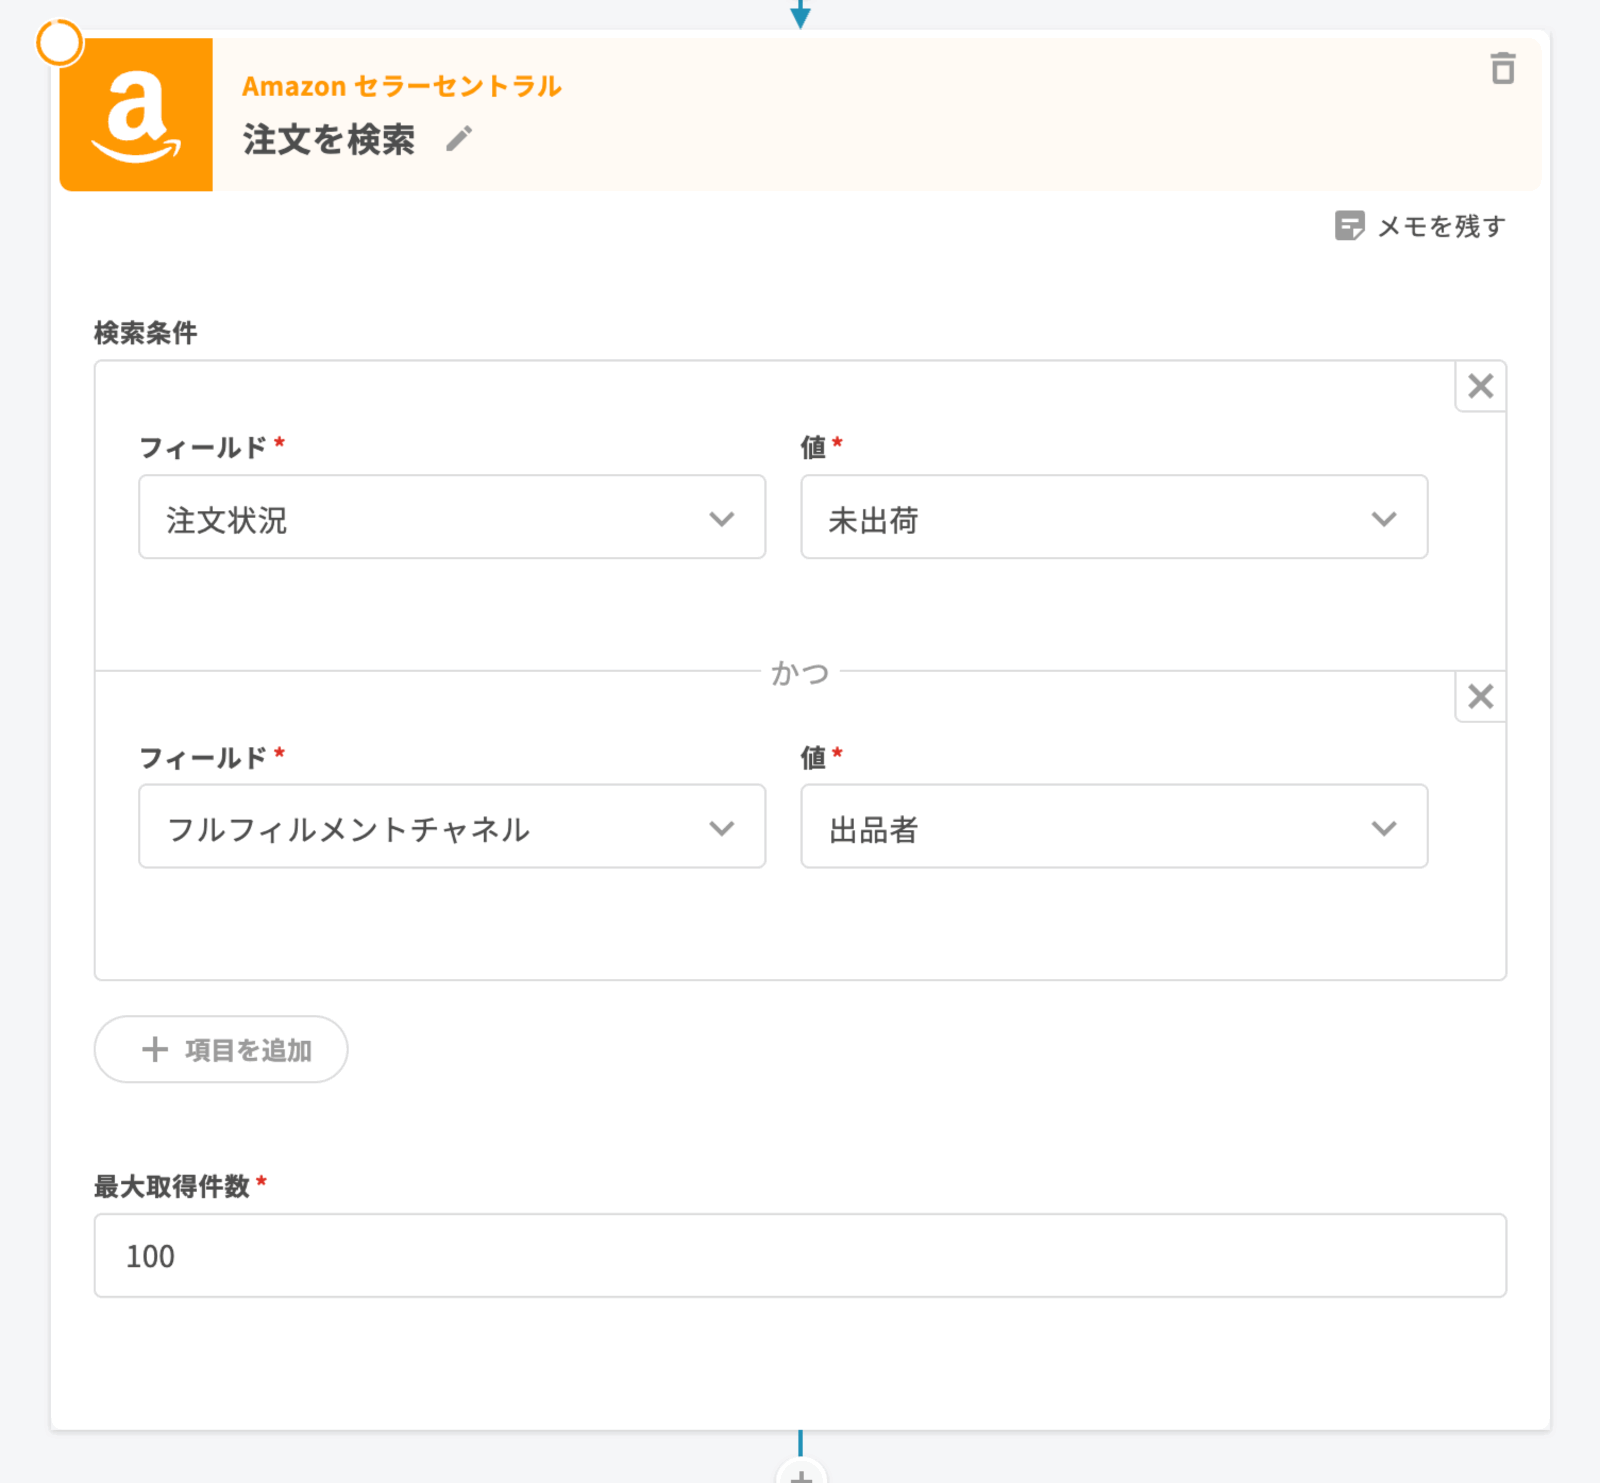Click the Amazon logo icon
This screenshot has height=1483, width=1600.
[136, 115]
